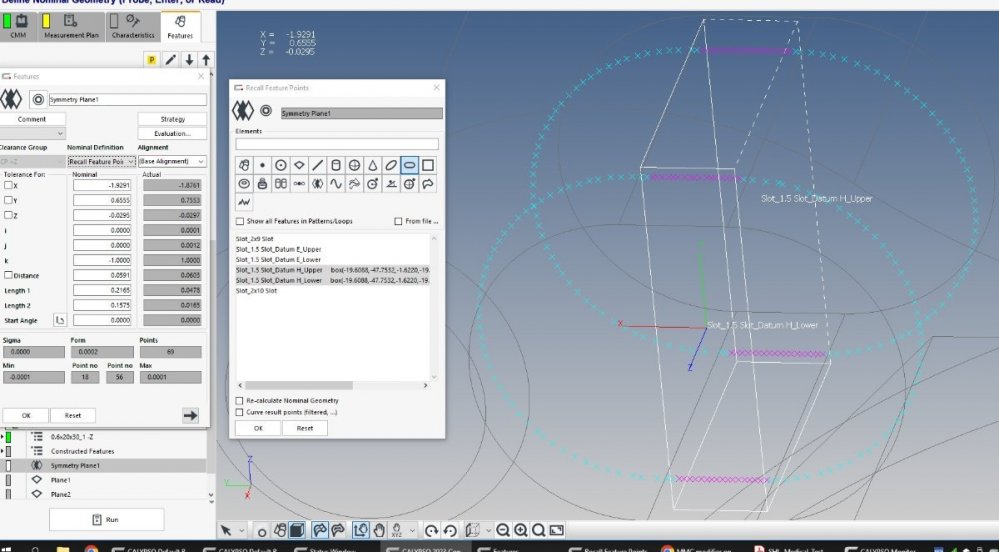
Task: Tick the X tolerance checkbox
Action: 9,185
